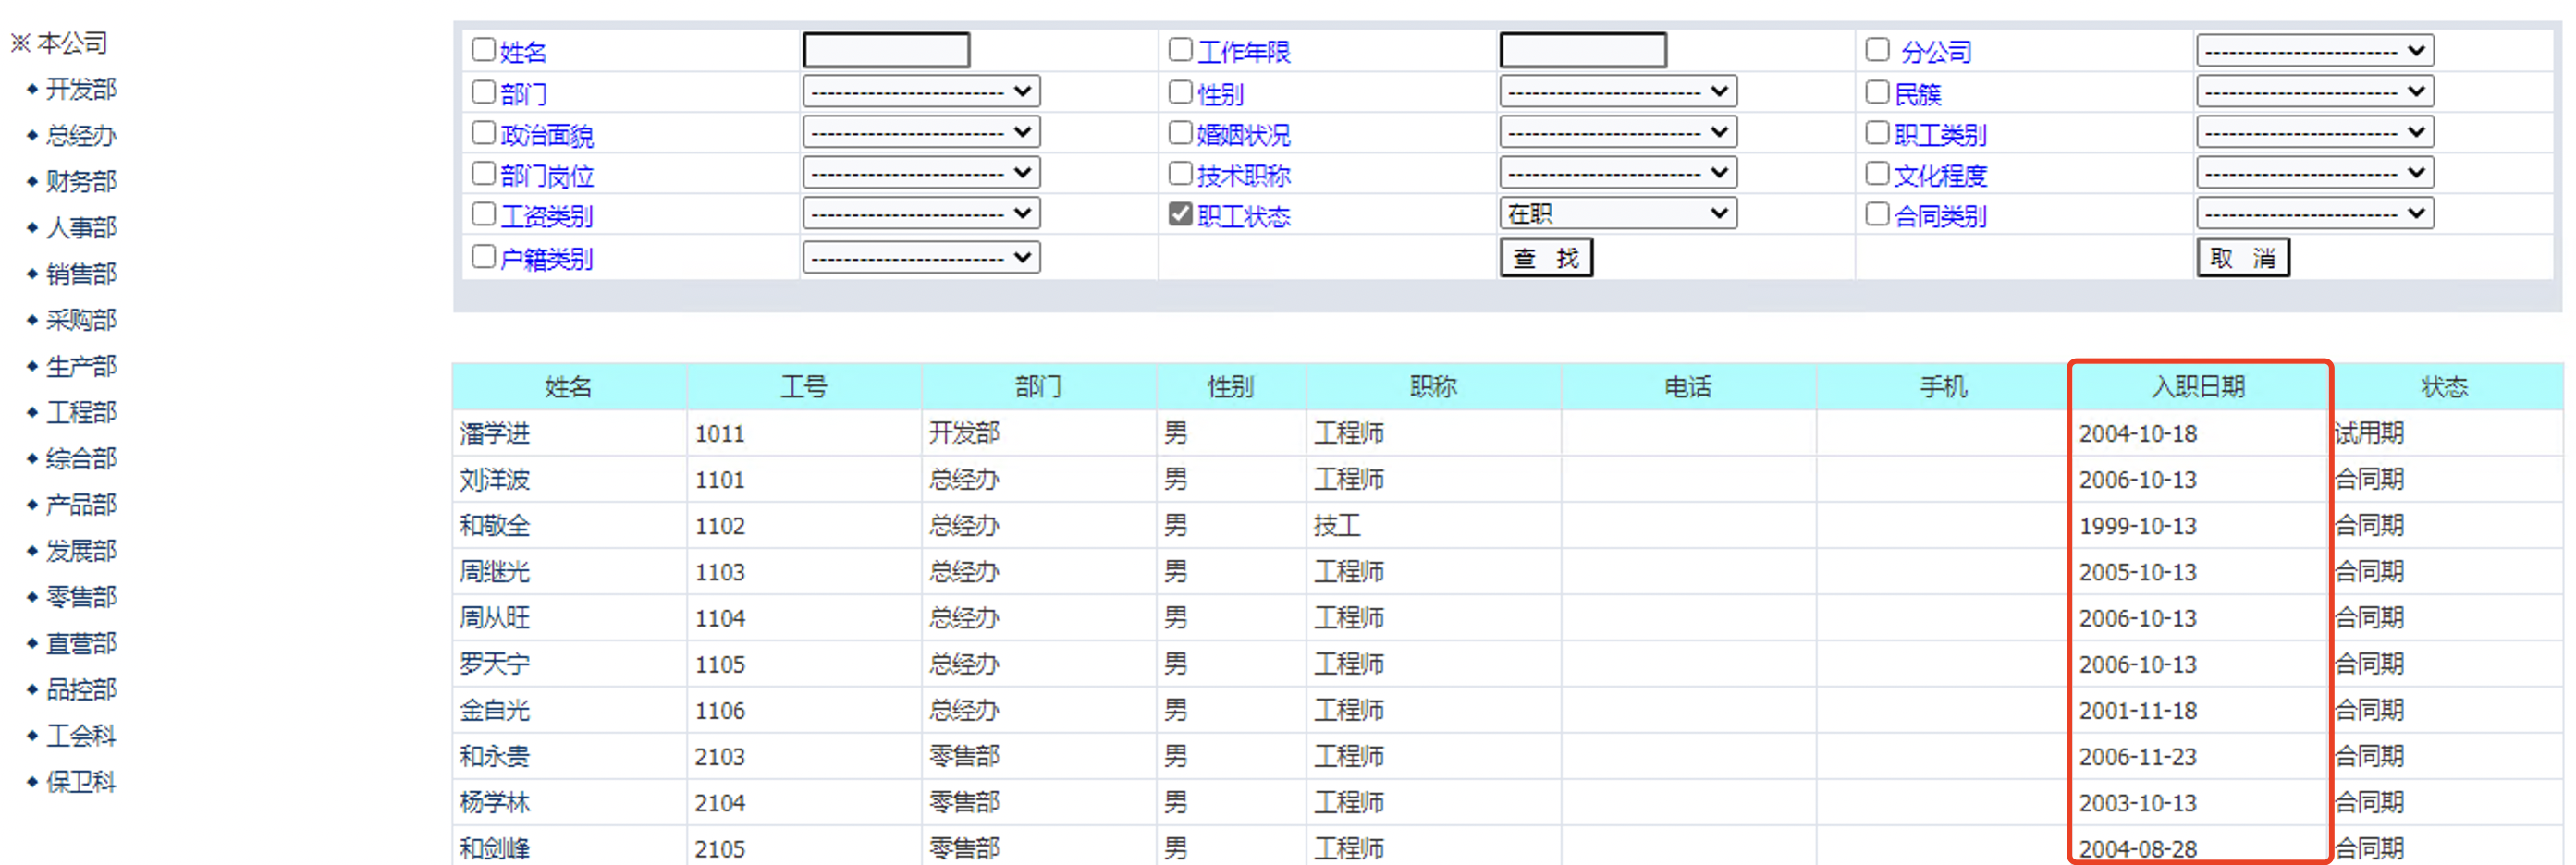
Task: Click the 查找 search button
Action: (1545, 258)
